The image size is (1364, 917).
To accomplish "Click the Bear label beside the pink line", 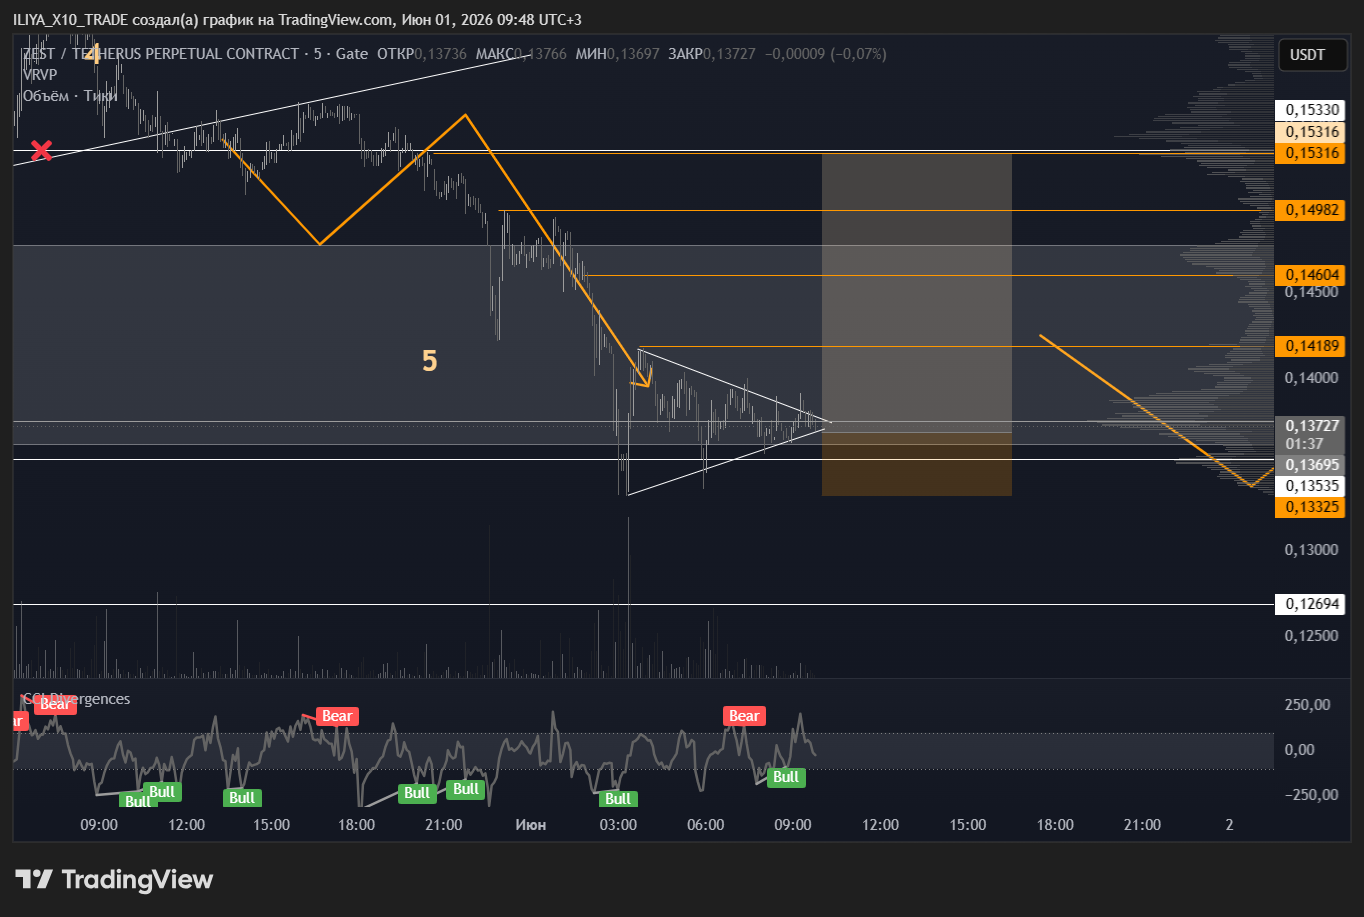I will pyautogui.click(x=337, y=716).
